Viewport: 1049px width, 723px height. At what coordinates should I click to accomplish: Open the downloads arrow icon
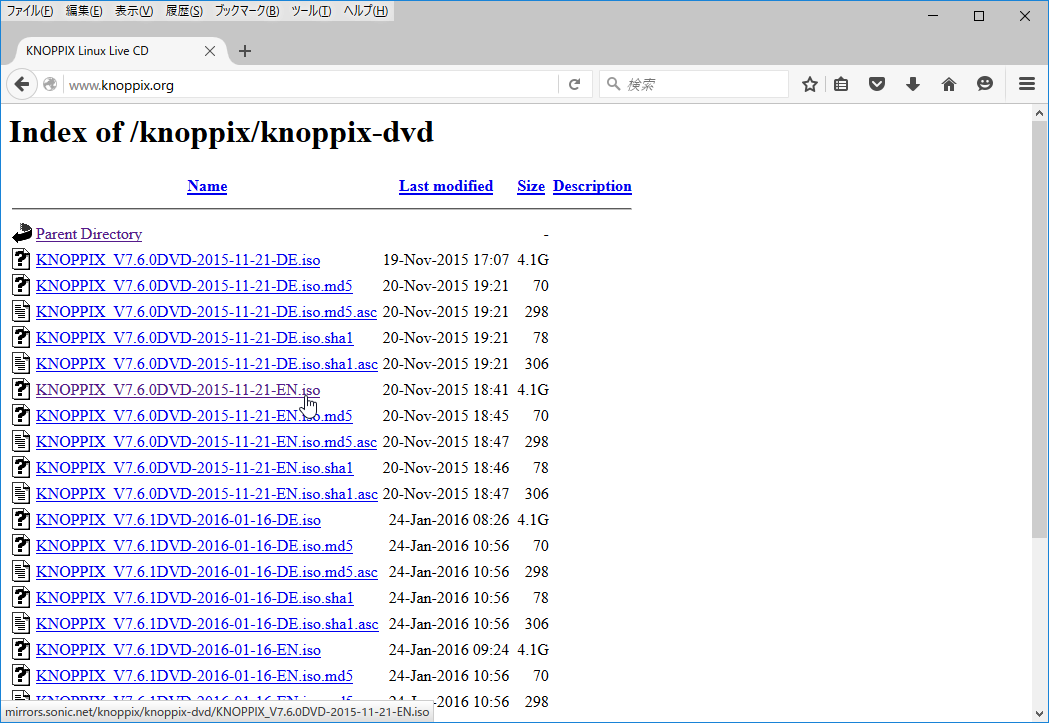click(x=913, y=84)
